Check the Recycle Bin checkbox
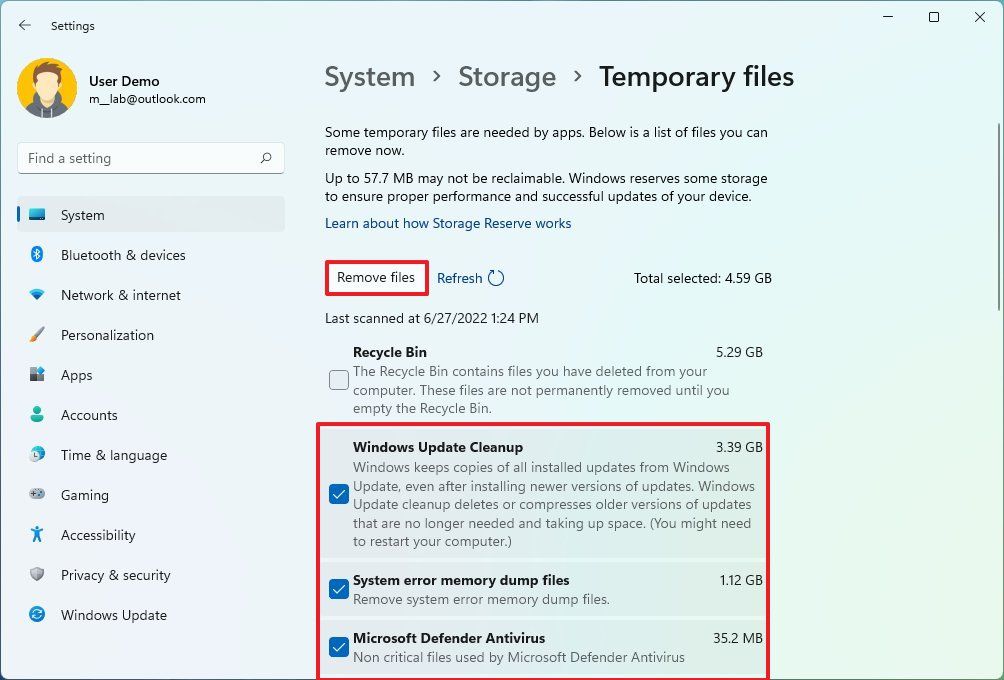 338,380
